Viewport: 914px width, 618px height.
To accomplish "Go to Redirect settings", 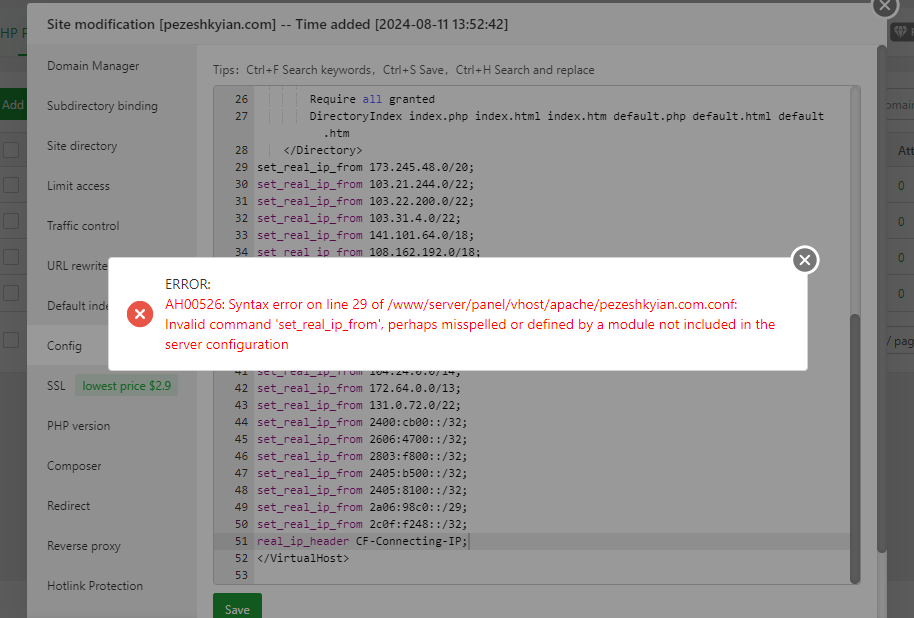I will point(69,506).
